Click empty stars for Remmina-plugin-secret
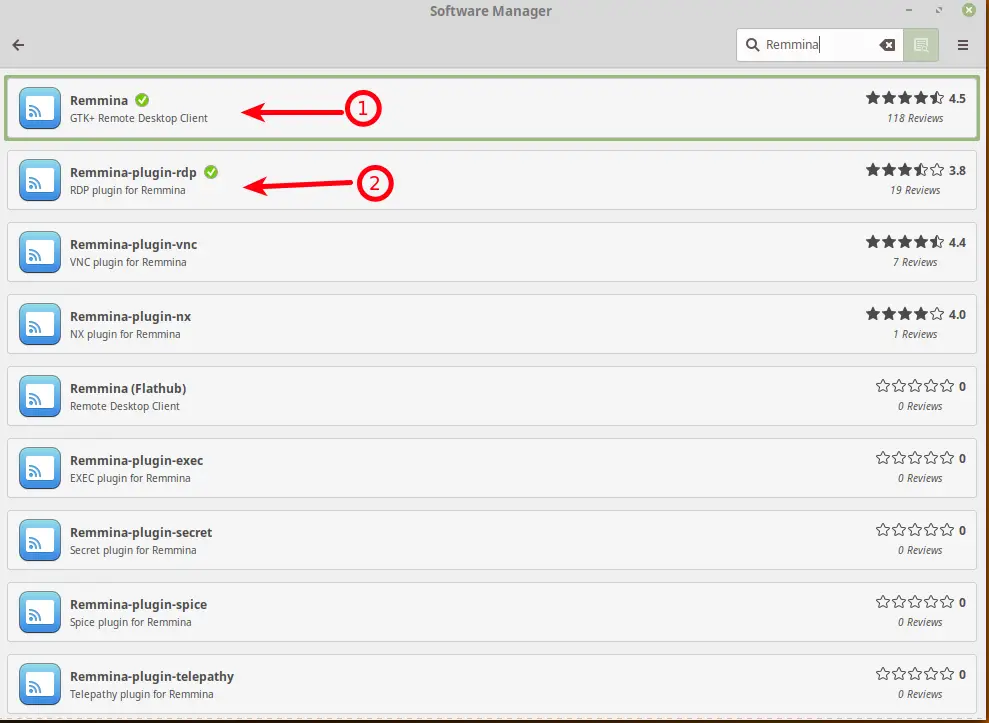The height and width of the screenshot is (723, 989). [x=915, y=530]
